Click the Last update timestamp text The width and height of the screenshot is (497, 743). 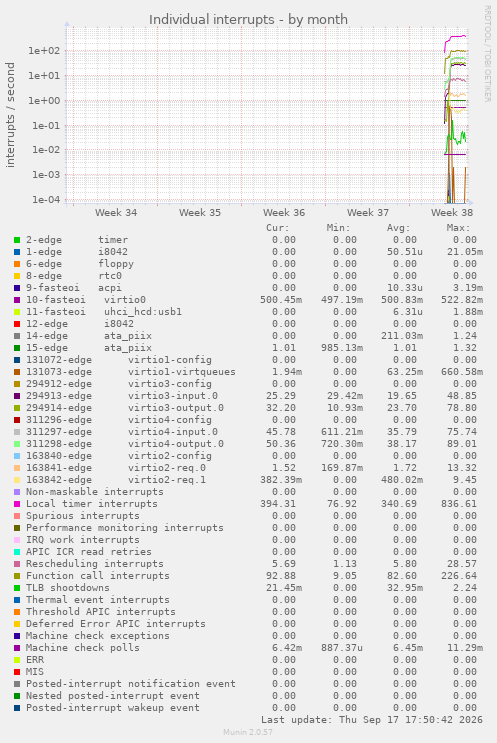[x=372, y=720]
